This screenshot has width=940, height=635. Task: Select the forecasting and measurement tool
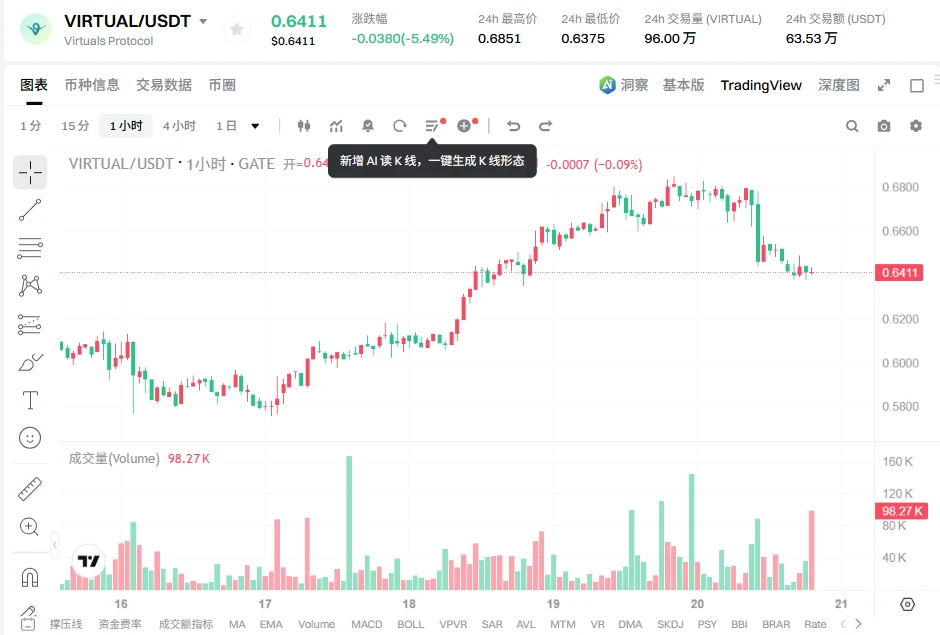pyautogui.click(x=30, y=324)
